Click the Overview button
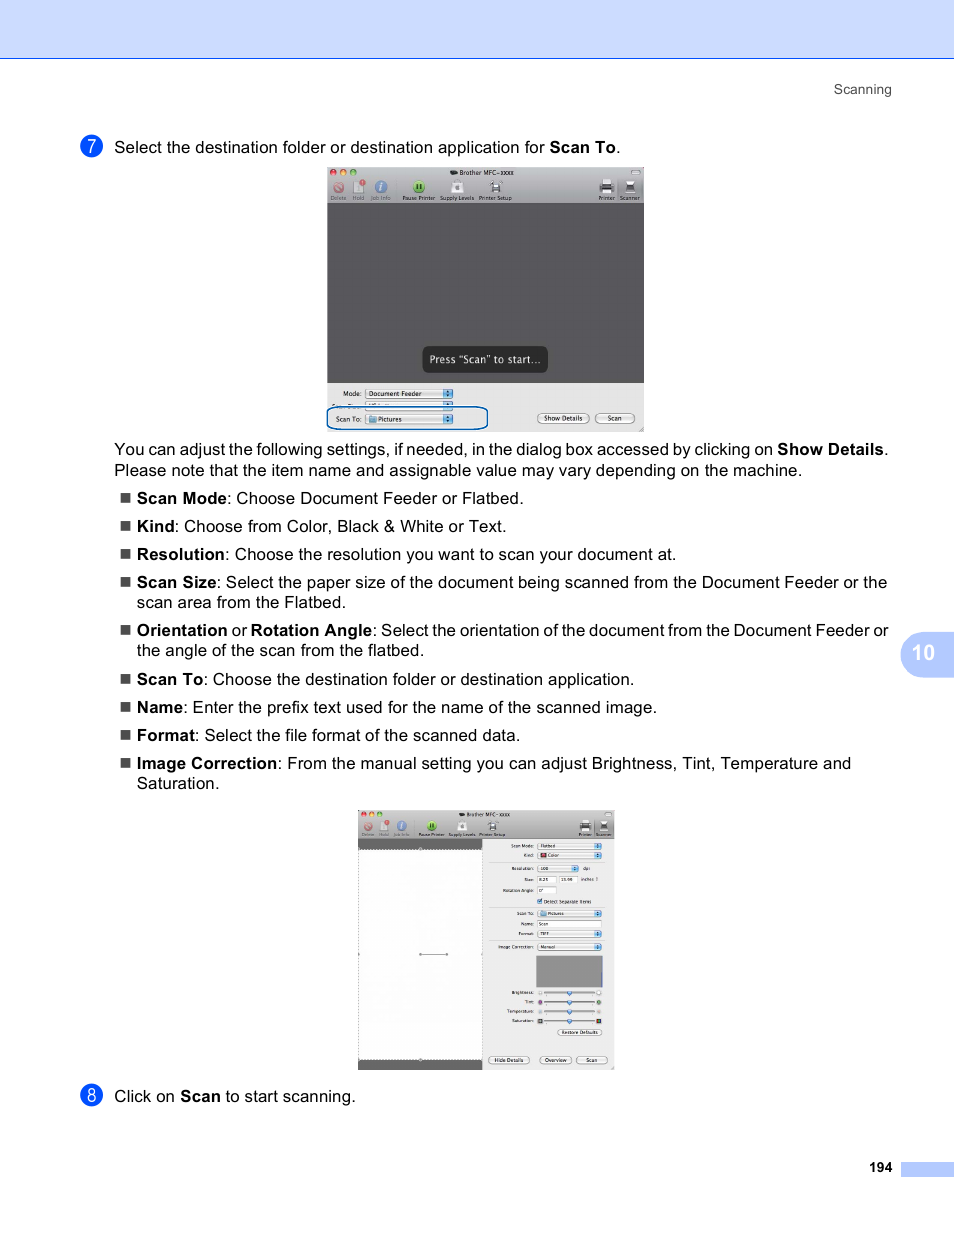 click(x=556, y=1060)
